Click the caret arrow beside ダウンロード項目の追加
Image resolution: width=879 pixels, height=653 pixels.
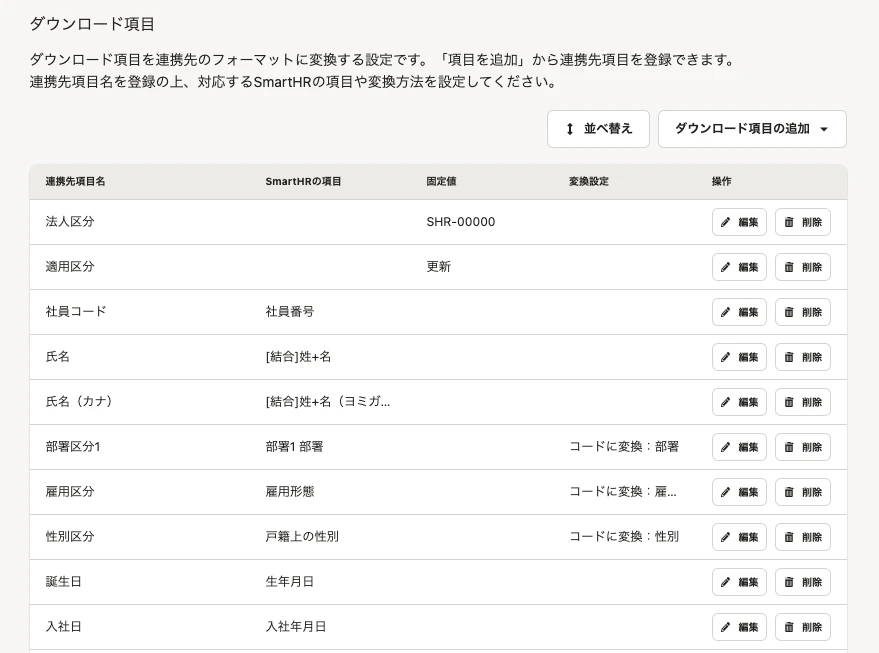tap(824, 129)
